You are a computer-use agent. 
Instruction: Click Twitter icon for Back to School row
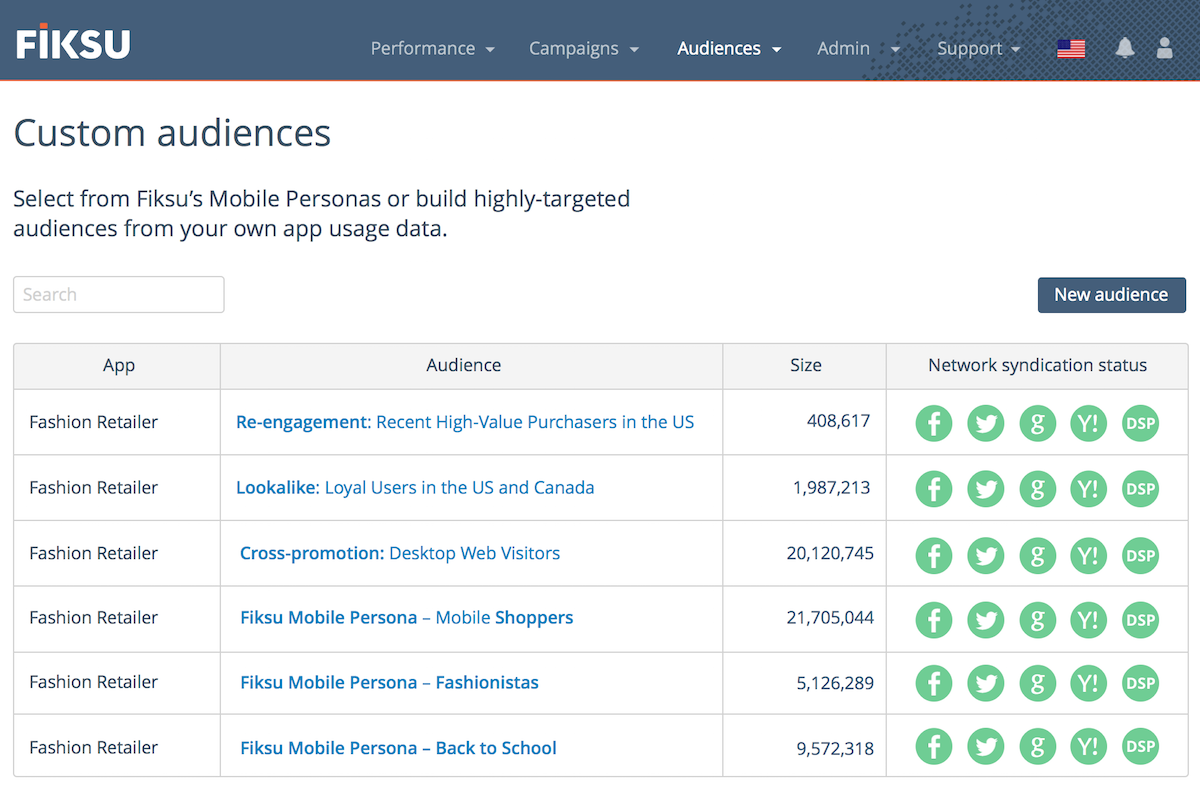point(986,746)
